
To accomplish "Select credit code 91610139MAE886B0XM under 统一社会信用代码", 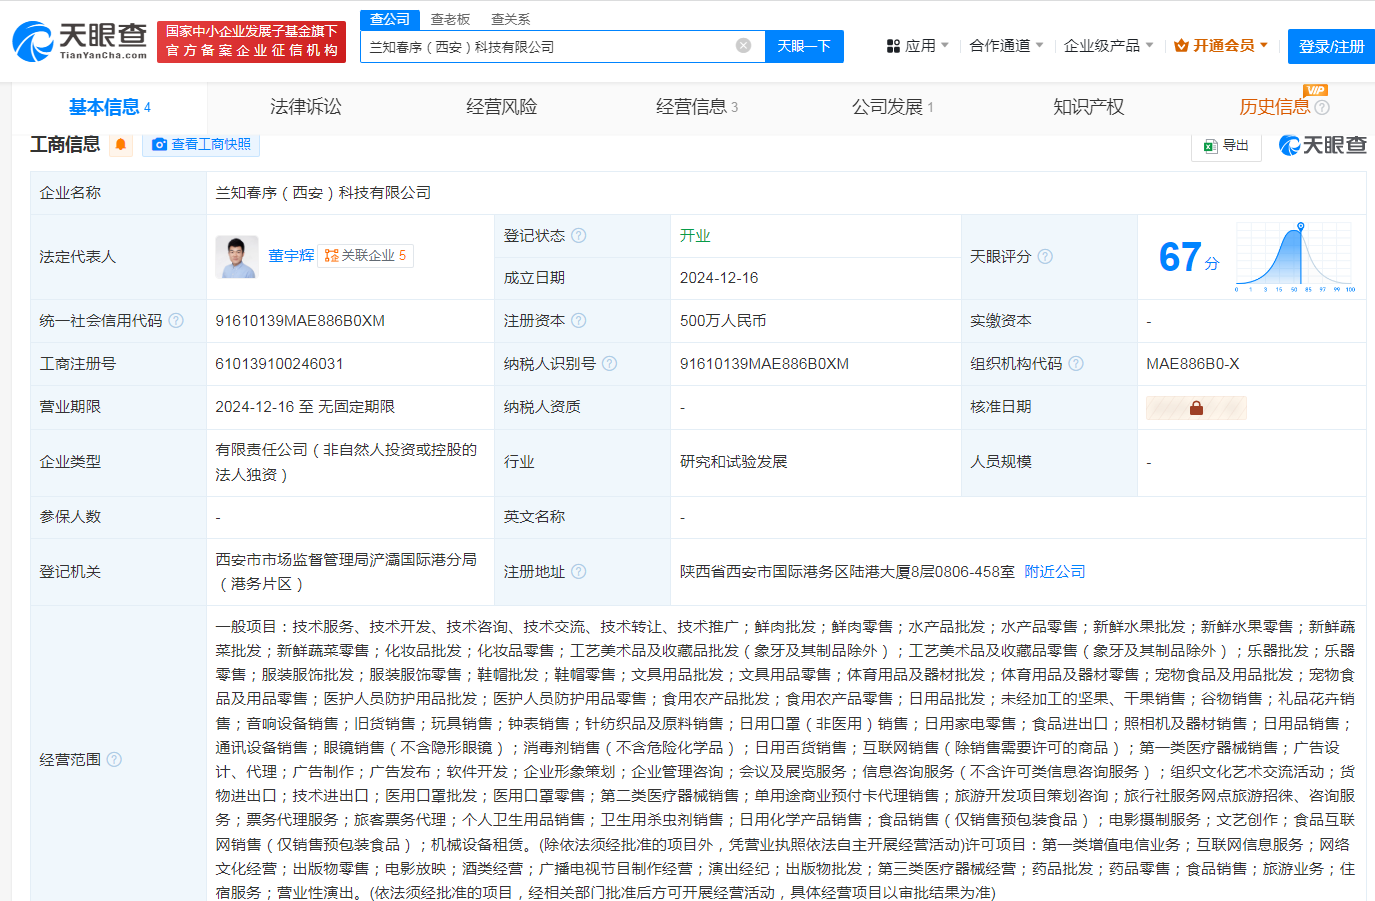I will pyautogui.click(x=300, y=321).
